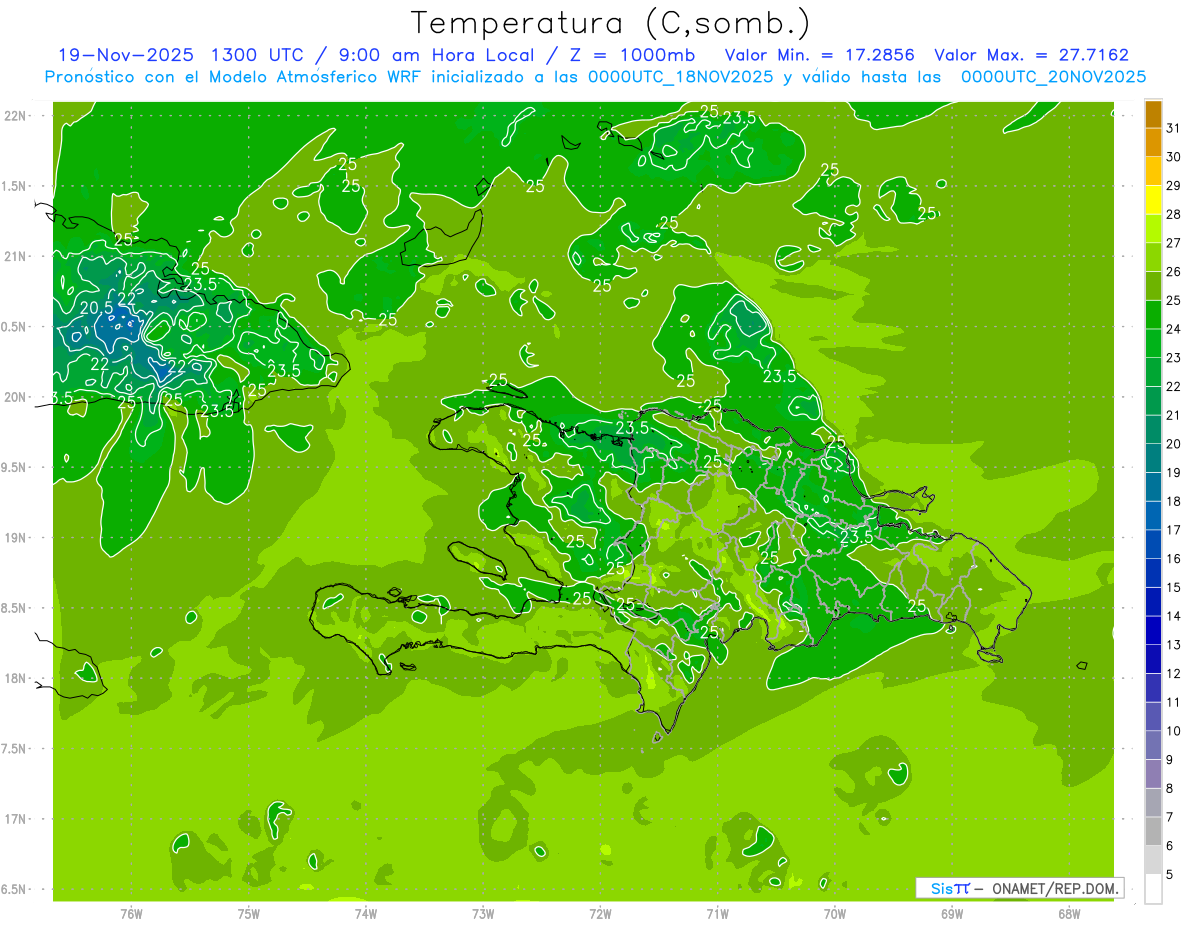Viewport: 1200px width, 927px height.
Task: Select the purple legend swatch between 9 and 10
Action: pos(1153,745)
